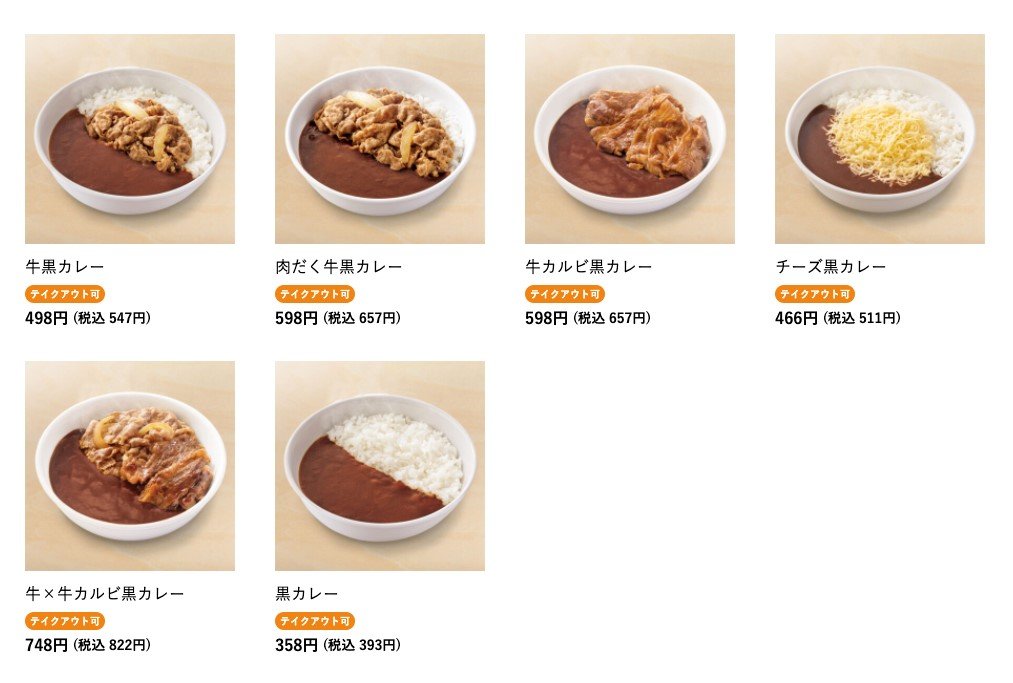Click takeout badge under チーズ黒カレー
Viewport: 1013px width, 683px height.
tap(815, 294)
